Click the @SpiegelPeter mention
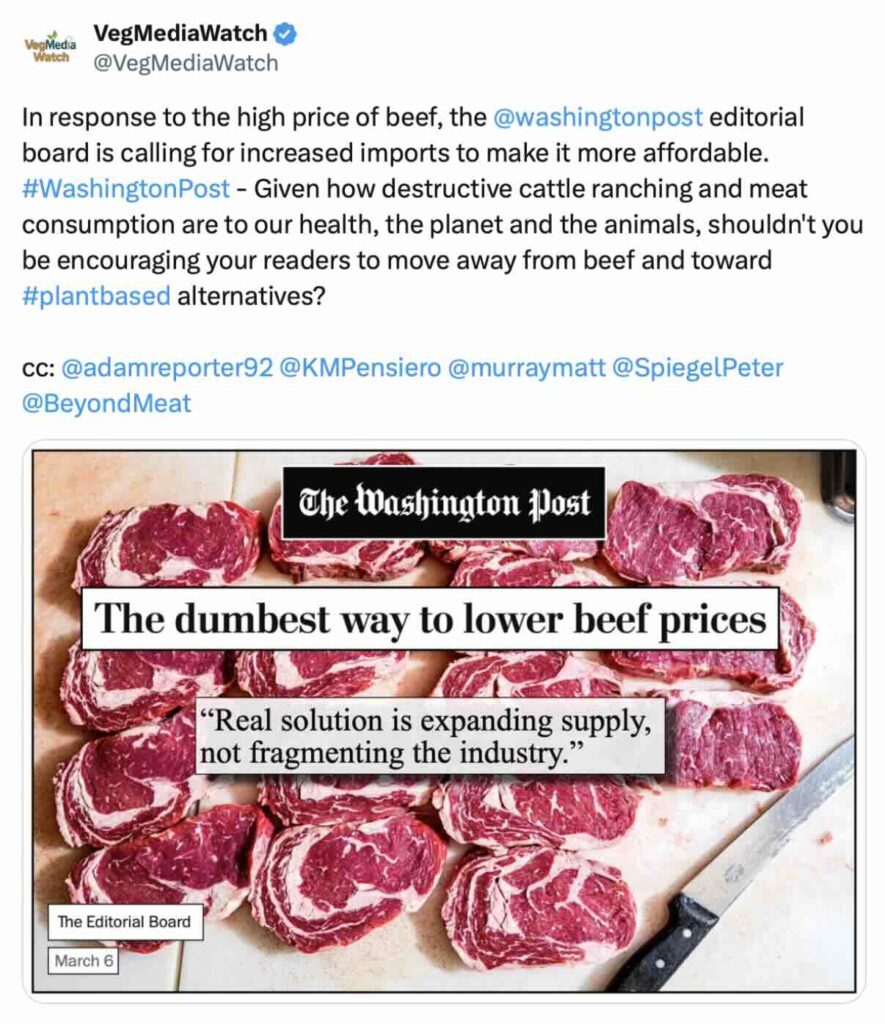 [697, 368]
